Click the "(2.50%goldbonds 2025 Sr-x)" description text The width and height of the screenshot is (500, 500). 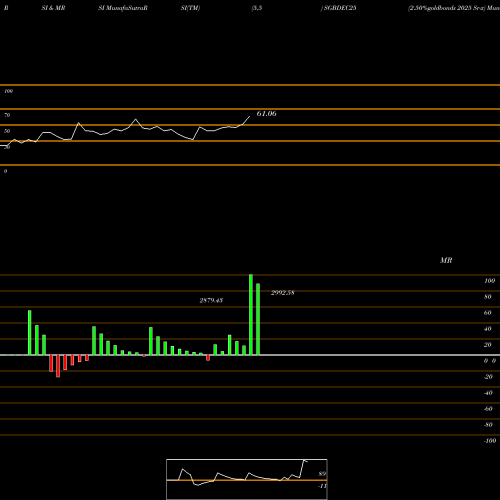447,8
